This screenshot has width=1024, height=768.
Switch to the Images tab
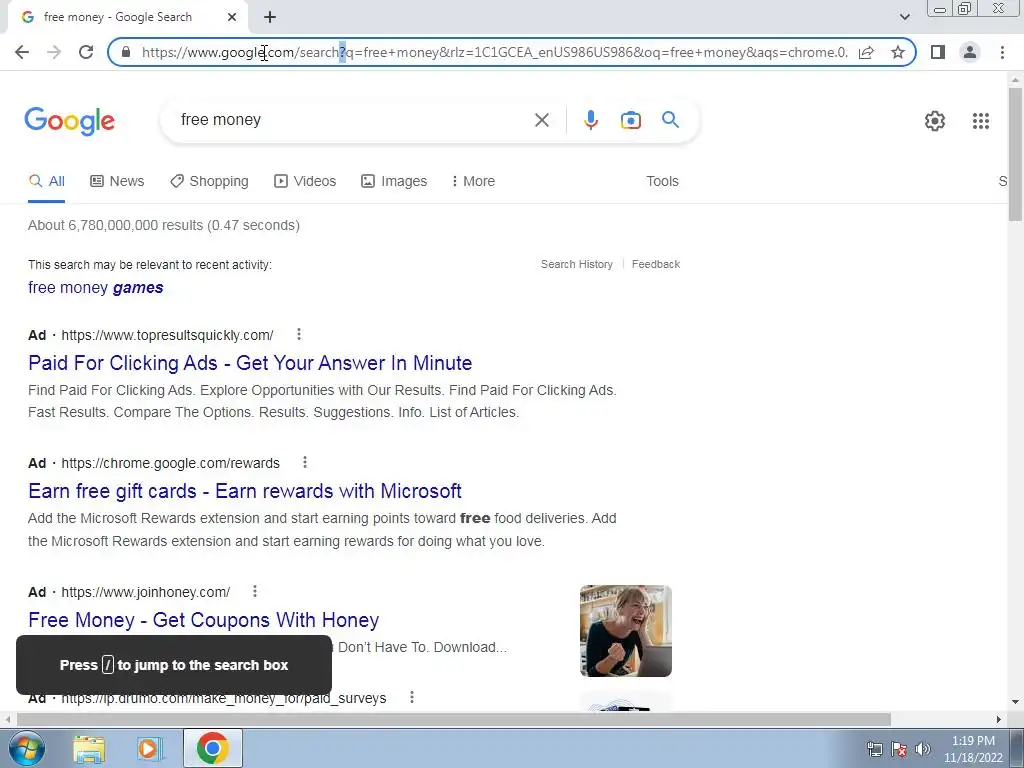394,181
